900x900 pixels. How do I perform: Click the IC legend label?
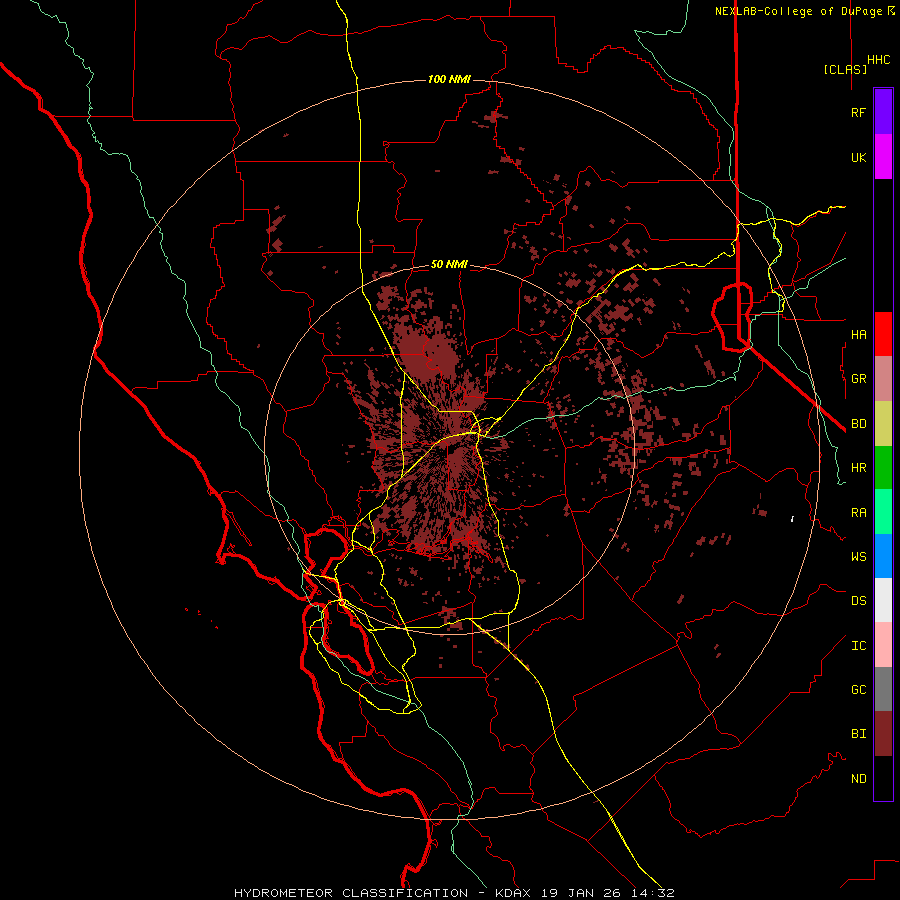click(858, 646)
